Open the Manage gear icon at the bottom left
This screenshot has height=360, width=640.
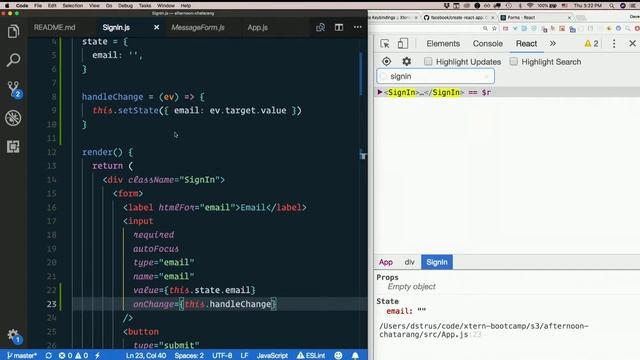13,336
